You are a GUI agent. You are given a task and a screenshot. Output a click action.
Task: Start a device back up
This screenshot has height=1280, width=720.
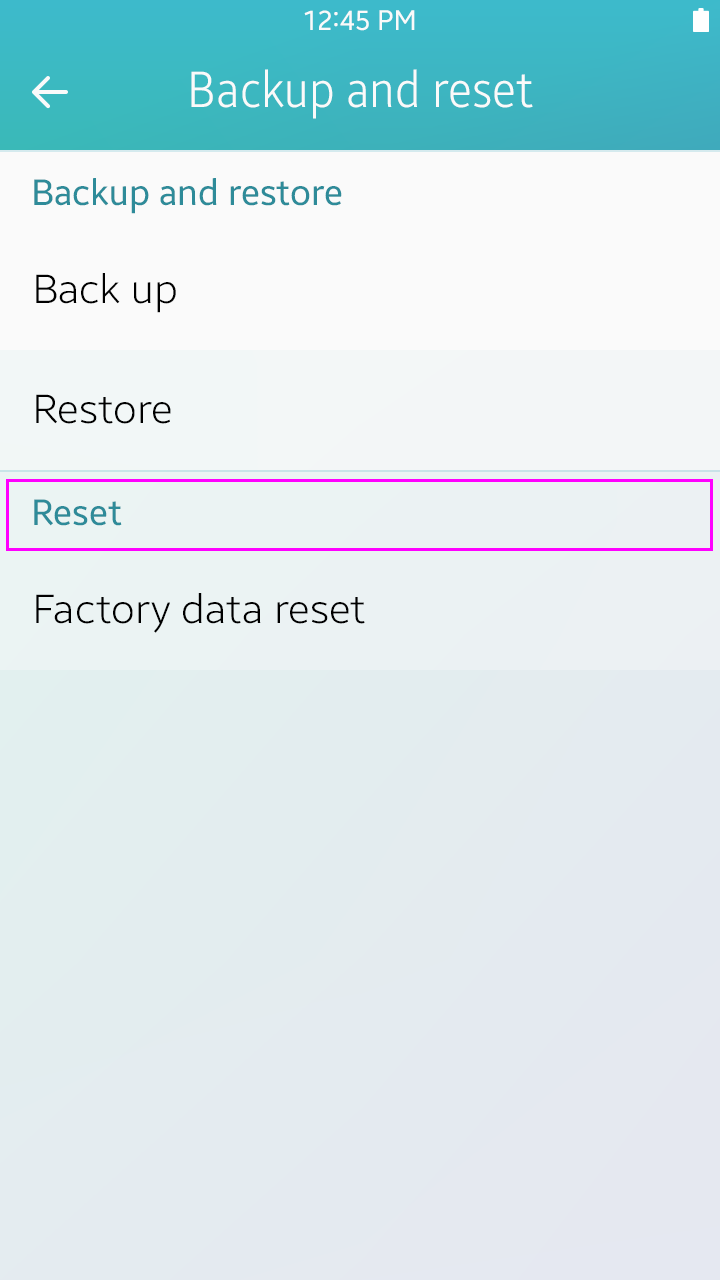pos(360,290)
